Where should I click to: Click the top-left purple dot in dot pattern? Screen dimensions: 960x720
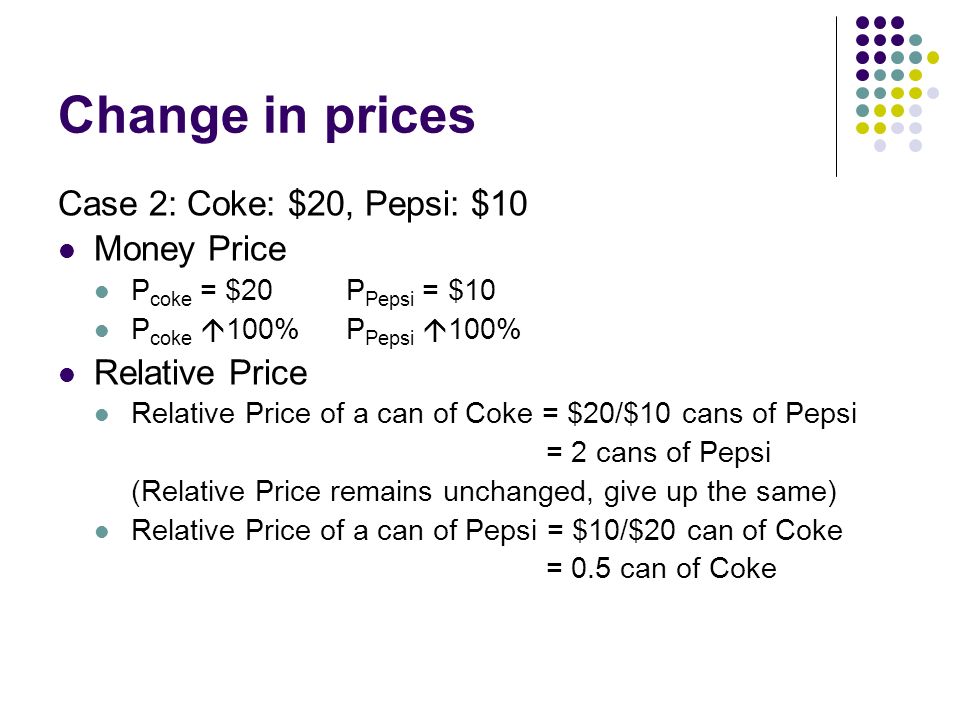tap(863, 23)
